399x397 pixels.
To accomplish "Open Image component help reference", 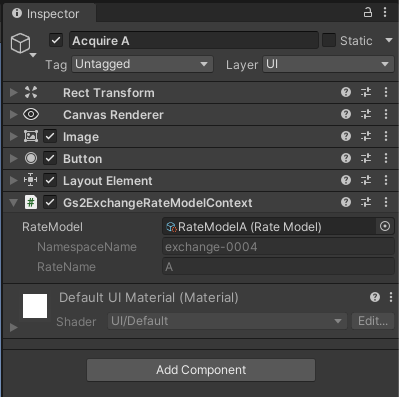I will [346, 136].
